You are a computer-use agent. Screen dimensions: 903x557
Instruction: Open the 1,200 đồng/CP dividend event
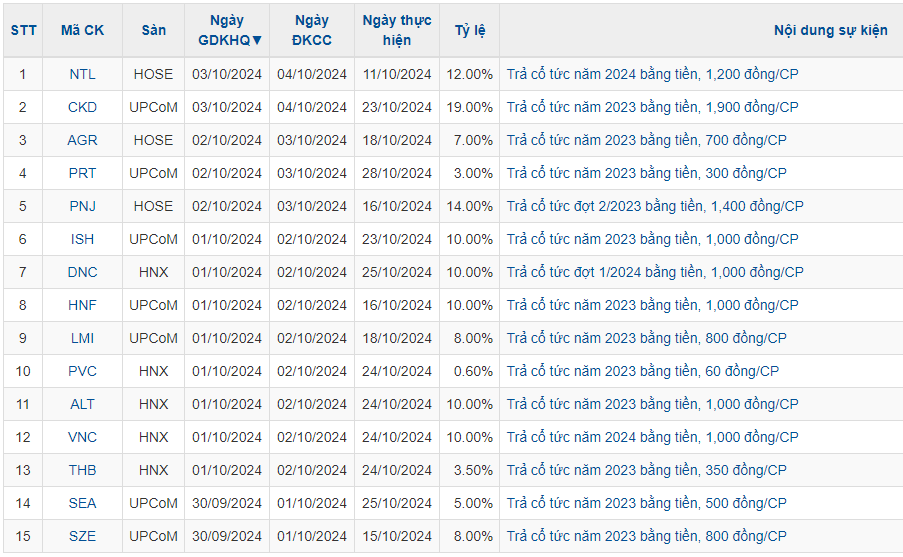coord(652,74)
